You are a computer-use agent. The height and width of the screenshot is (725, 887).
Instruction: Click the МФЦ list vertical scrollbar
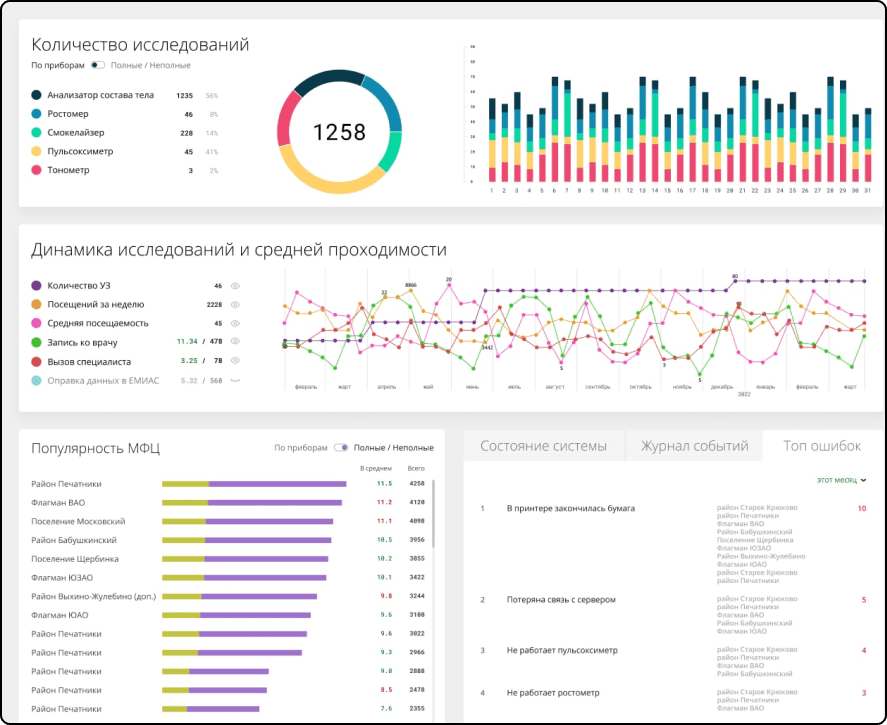pos(433,513)
